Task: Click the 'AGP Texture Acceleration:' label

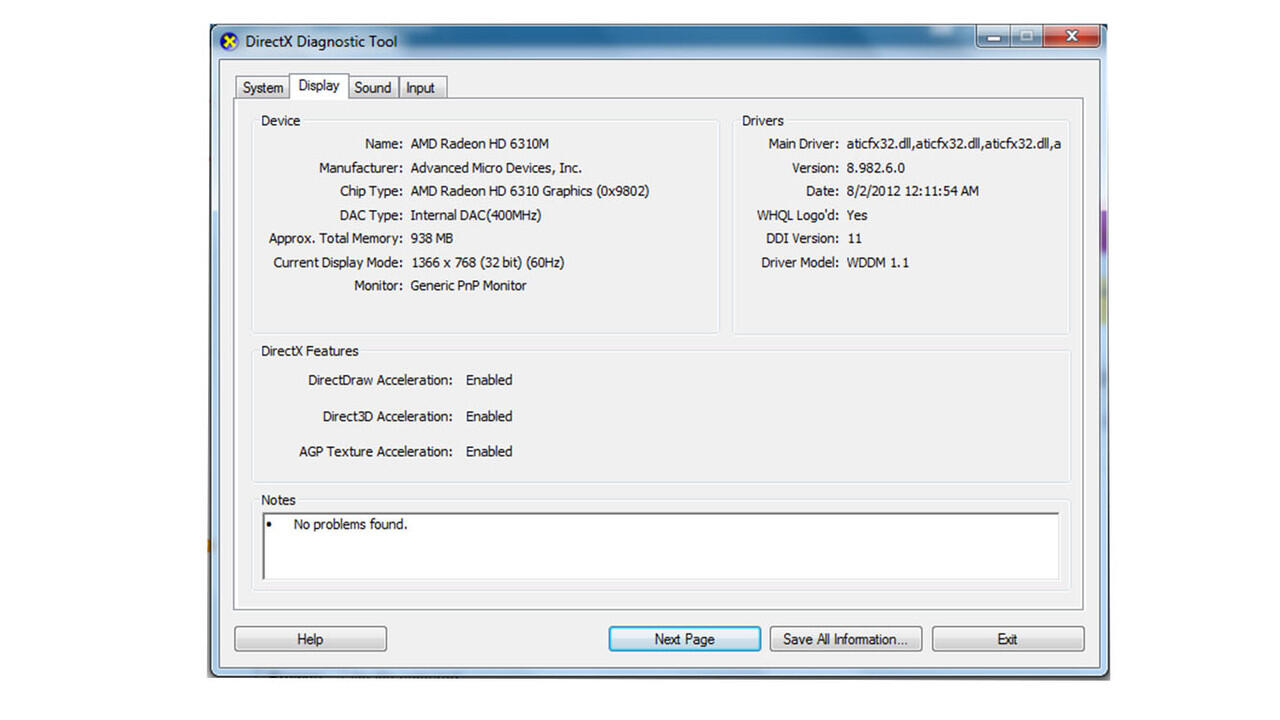Action: click(x=376, y=451)
